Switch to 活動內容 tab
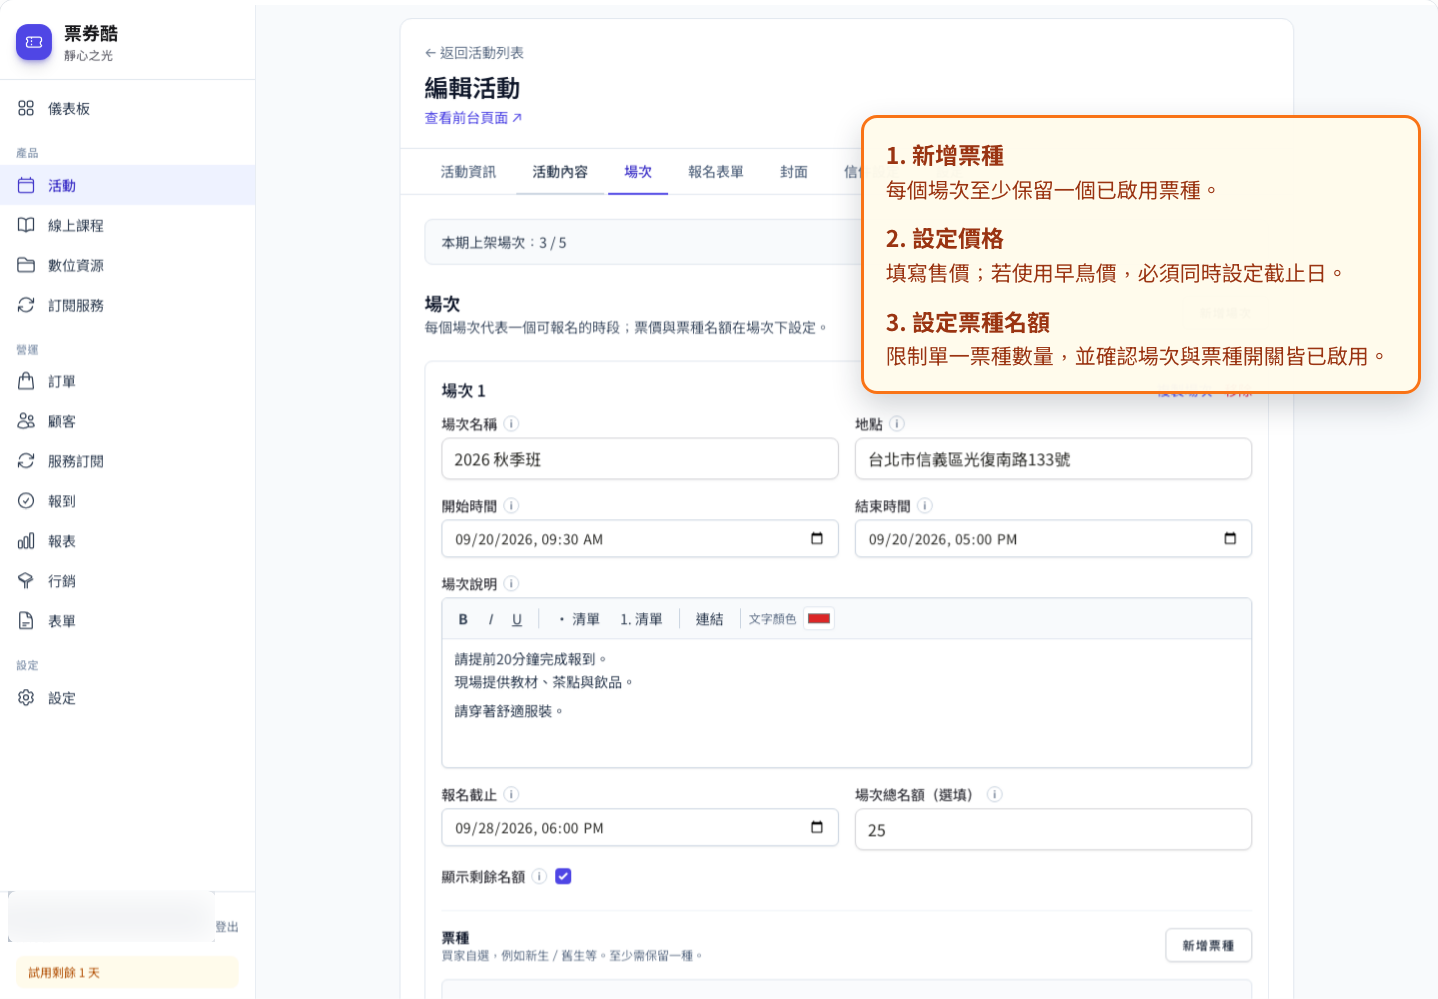The image size is (1438, 999). tap(560, 172)
